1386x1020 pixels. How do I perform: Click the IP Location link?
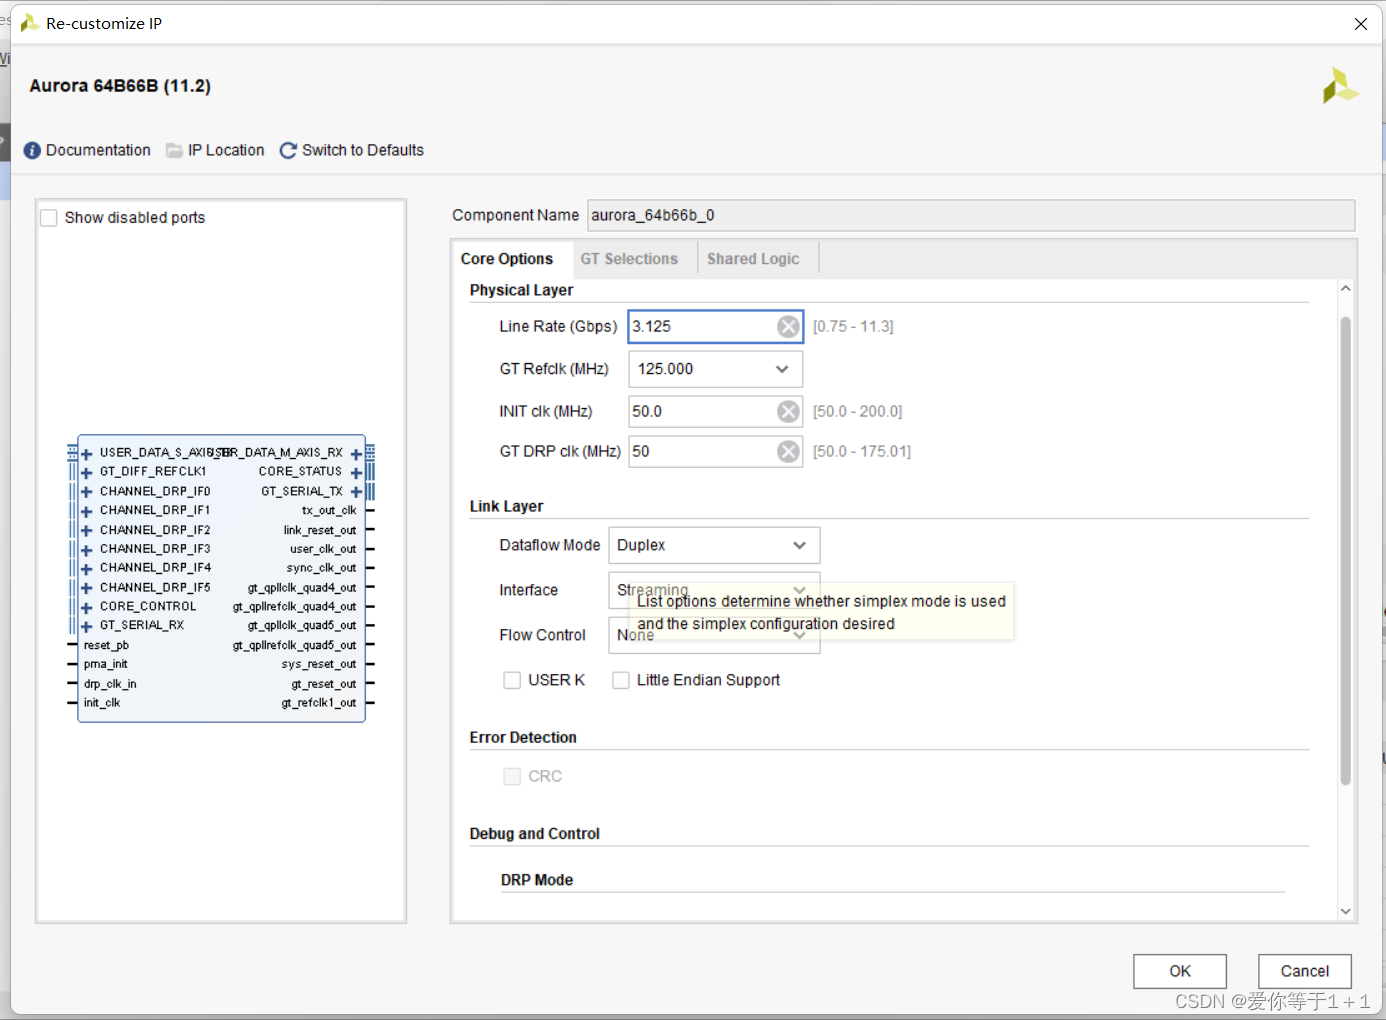click(x=226, y=150)
